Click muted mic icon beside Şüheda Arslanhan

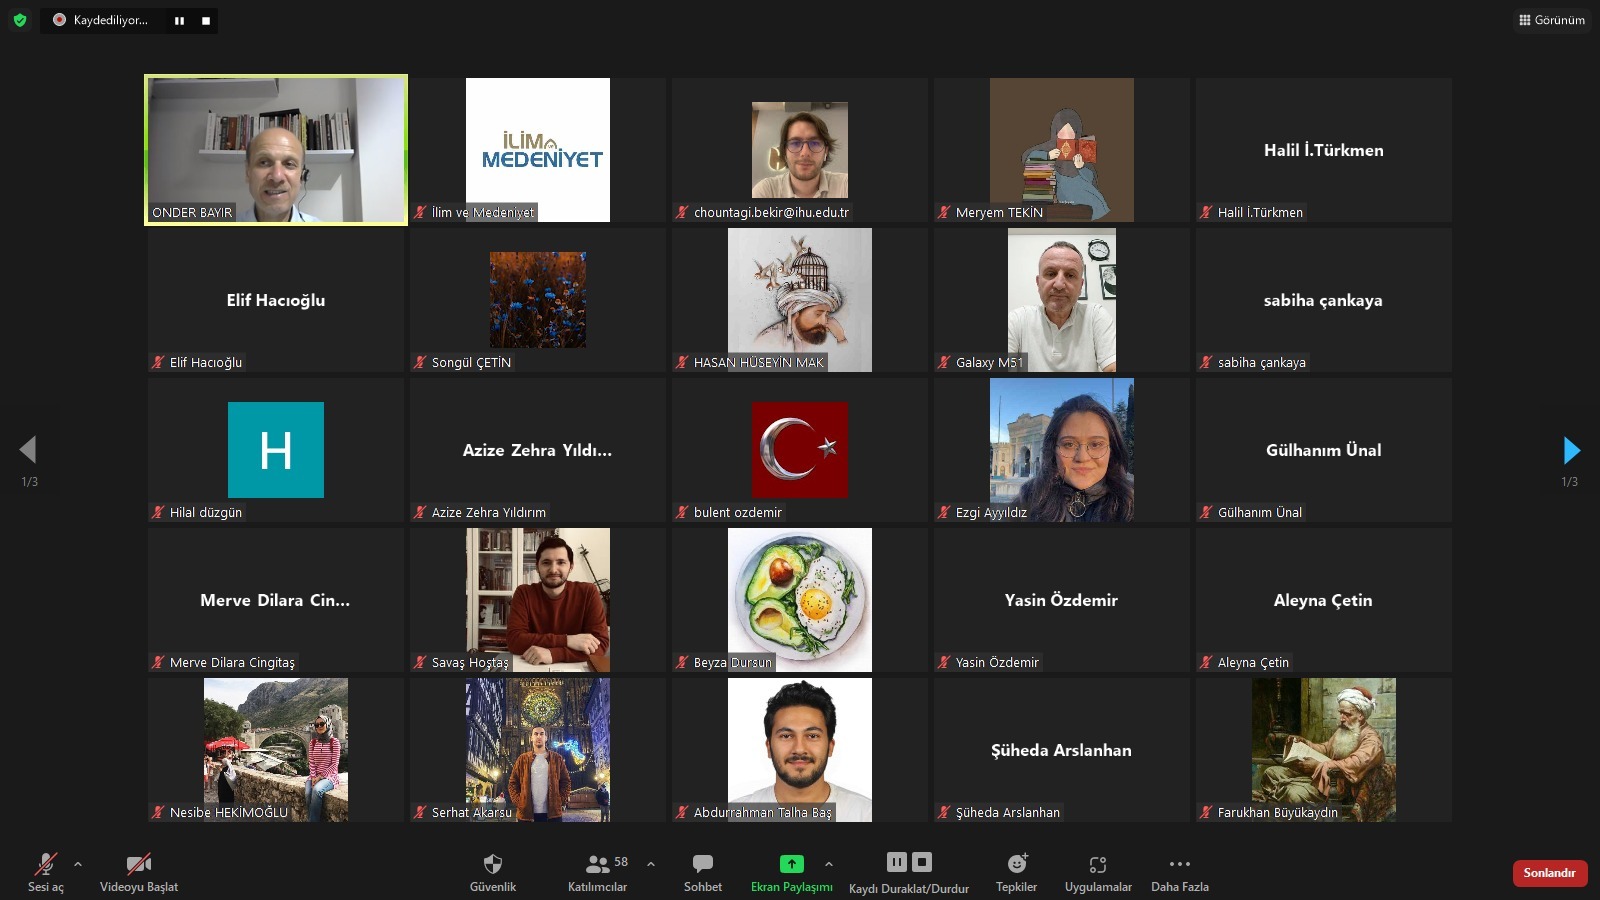[944, 812]
